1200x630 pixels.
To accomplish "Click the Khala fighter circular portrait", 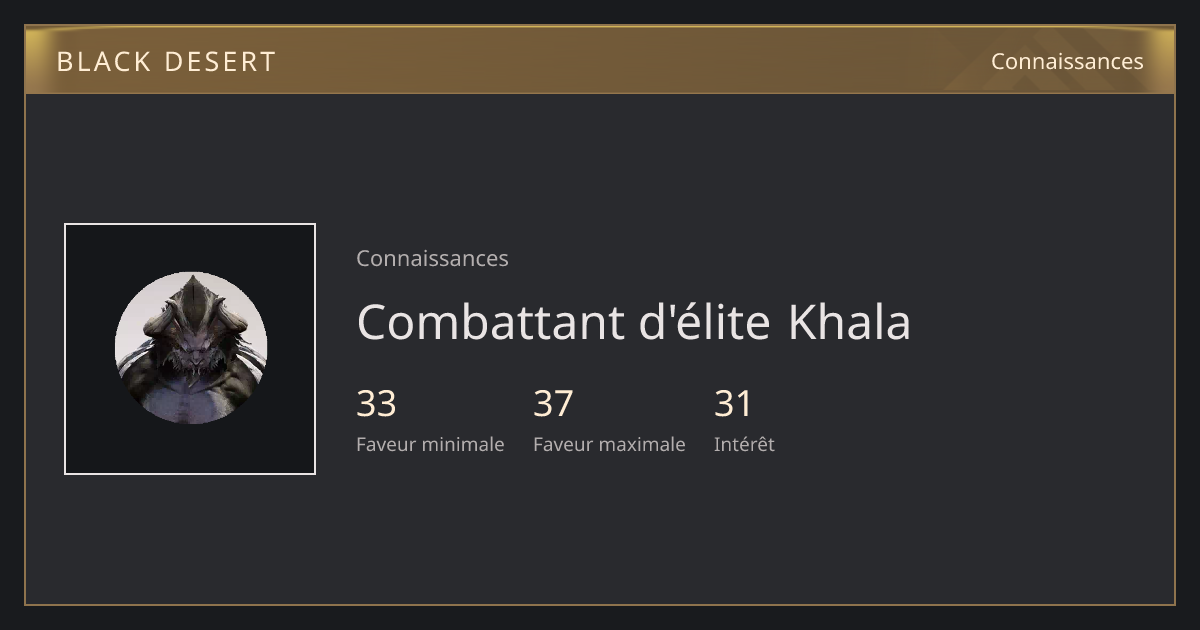I will coord(191,348).
